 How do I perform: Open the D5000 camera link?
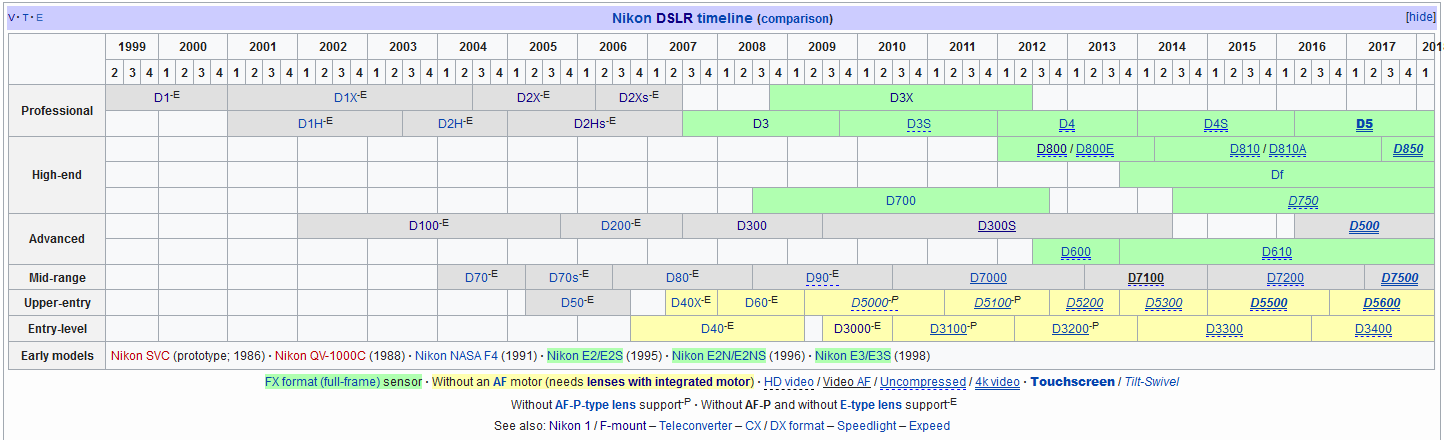(x=870, y=303)
